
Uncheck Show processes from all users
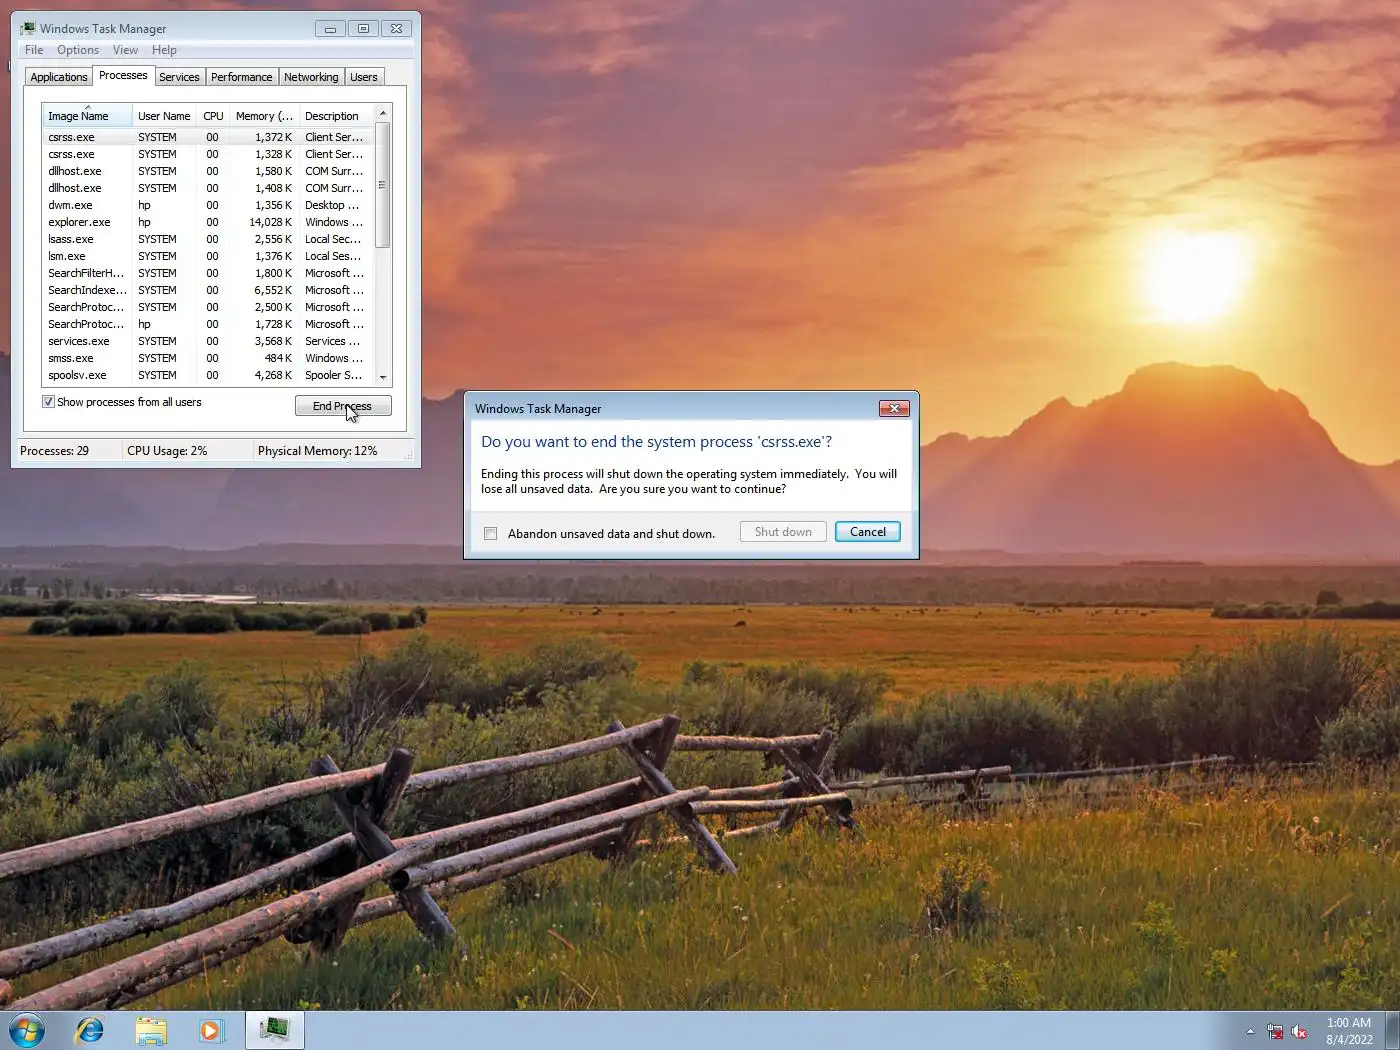(x=48, y=402)
